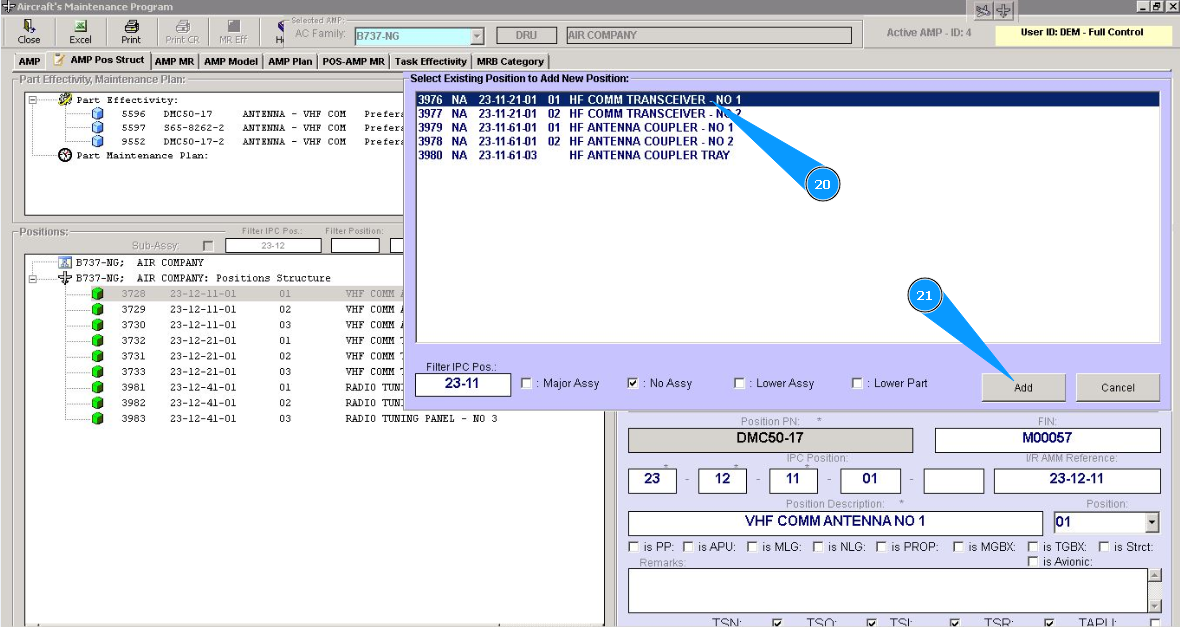Select the Part Maintenance Plan clock icon
The height and width of the screenshot is (629, 1180).
point(66,156)
